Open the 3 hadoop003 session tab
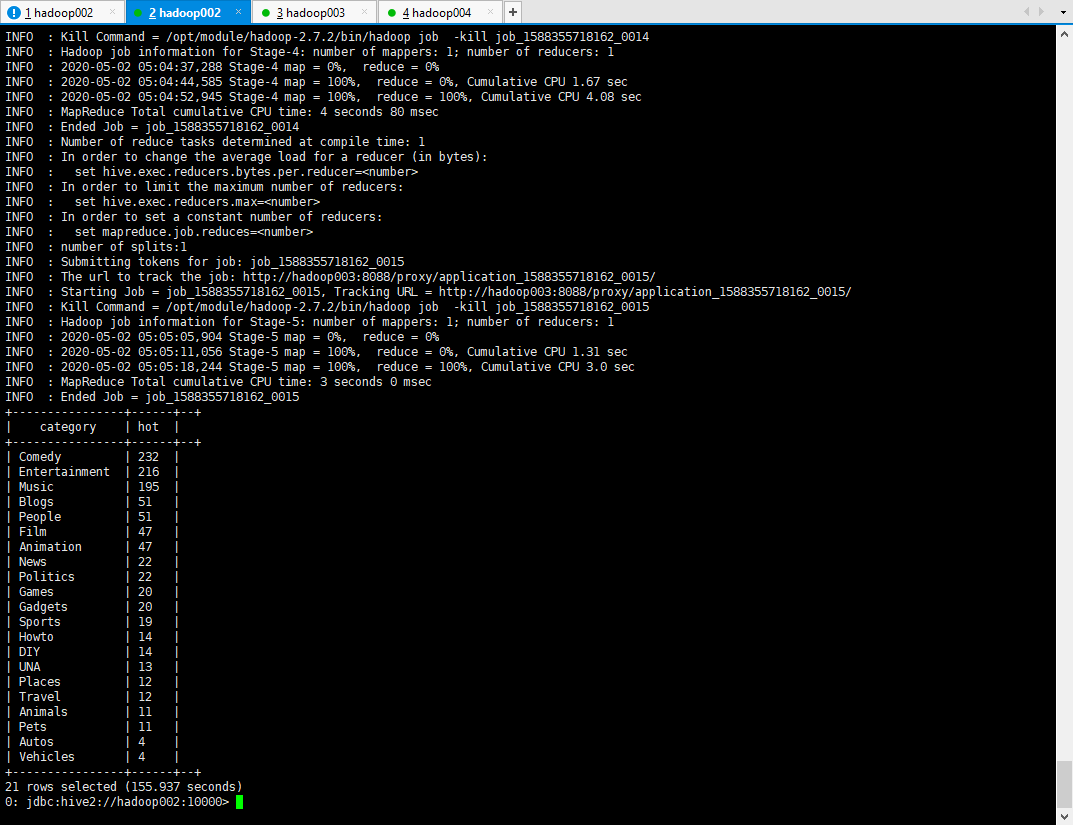The image size is (1073, 825). (315, 12)
